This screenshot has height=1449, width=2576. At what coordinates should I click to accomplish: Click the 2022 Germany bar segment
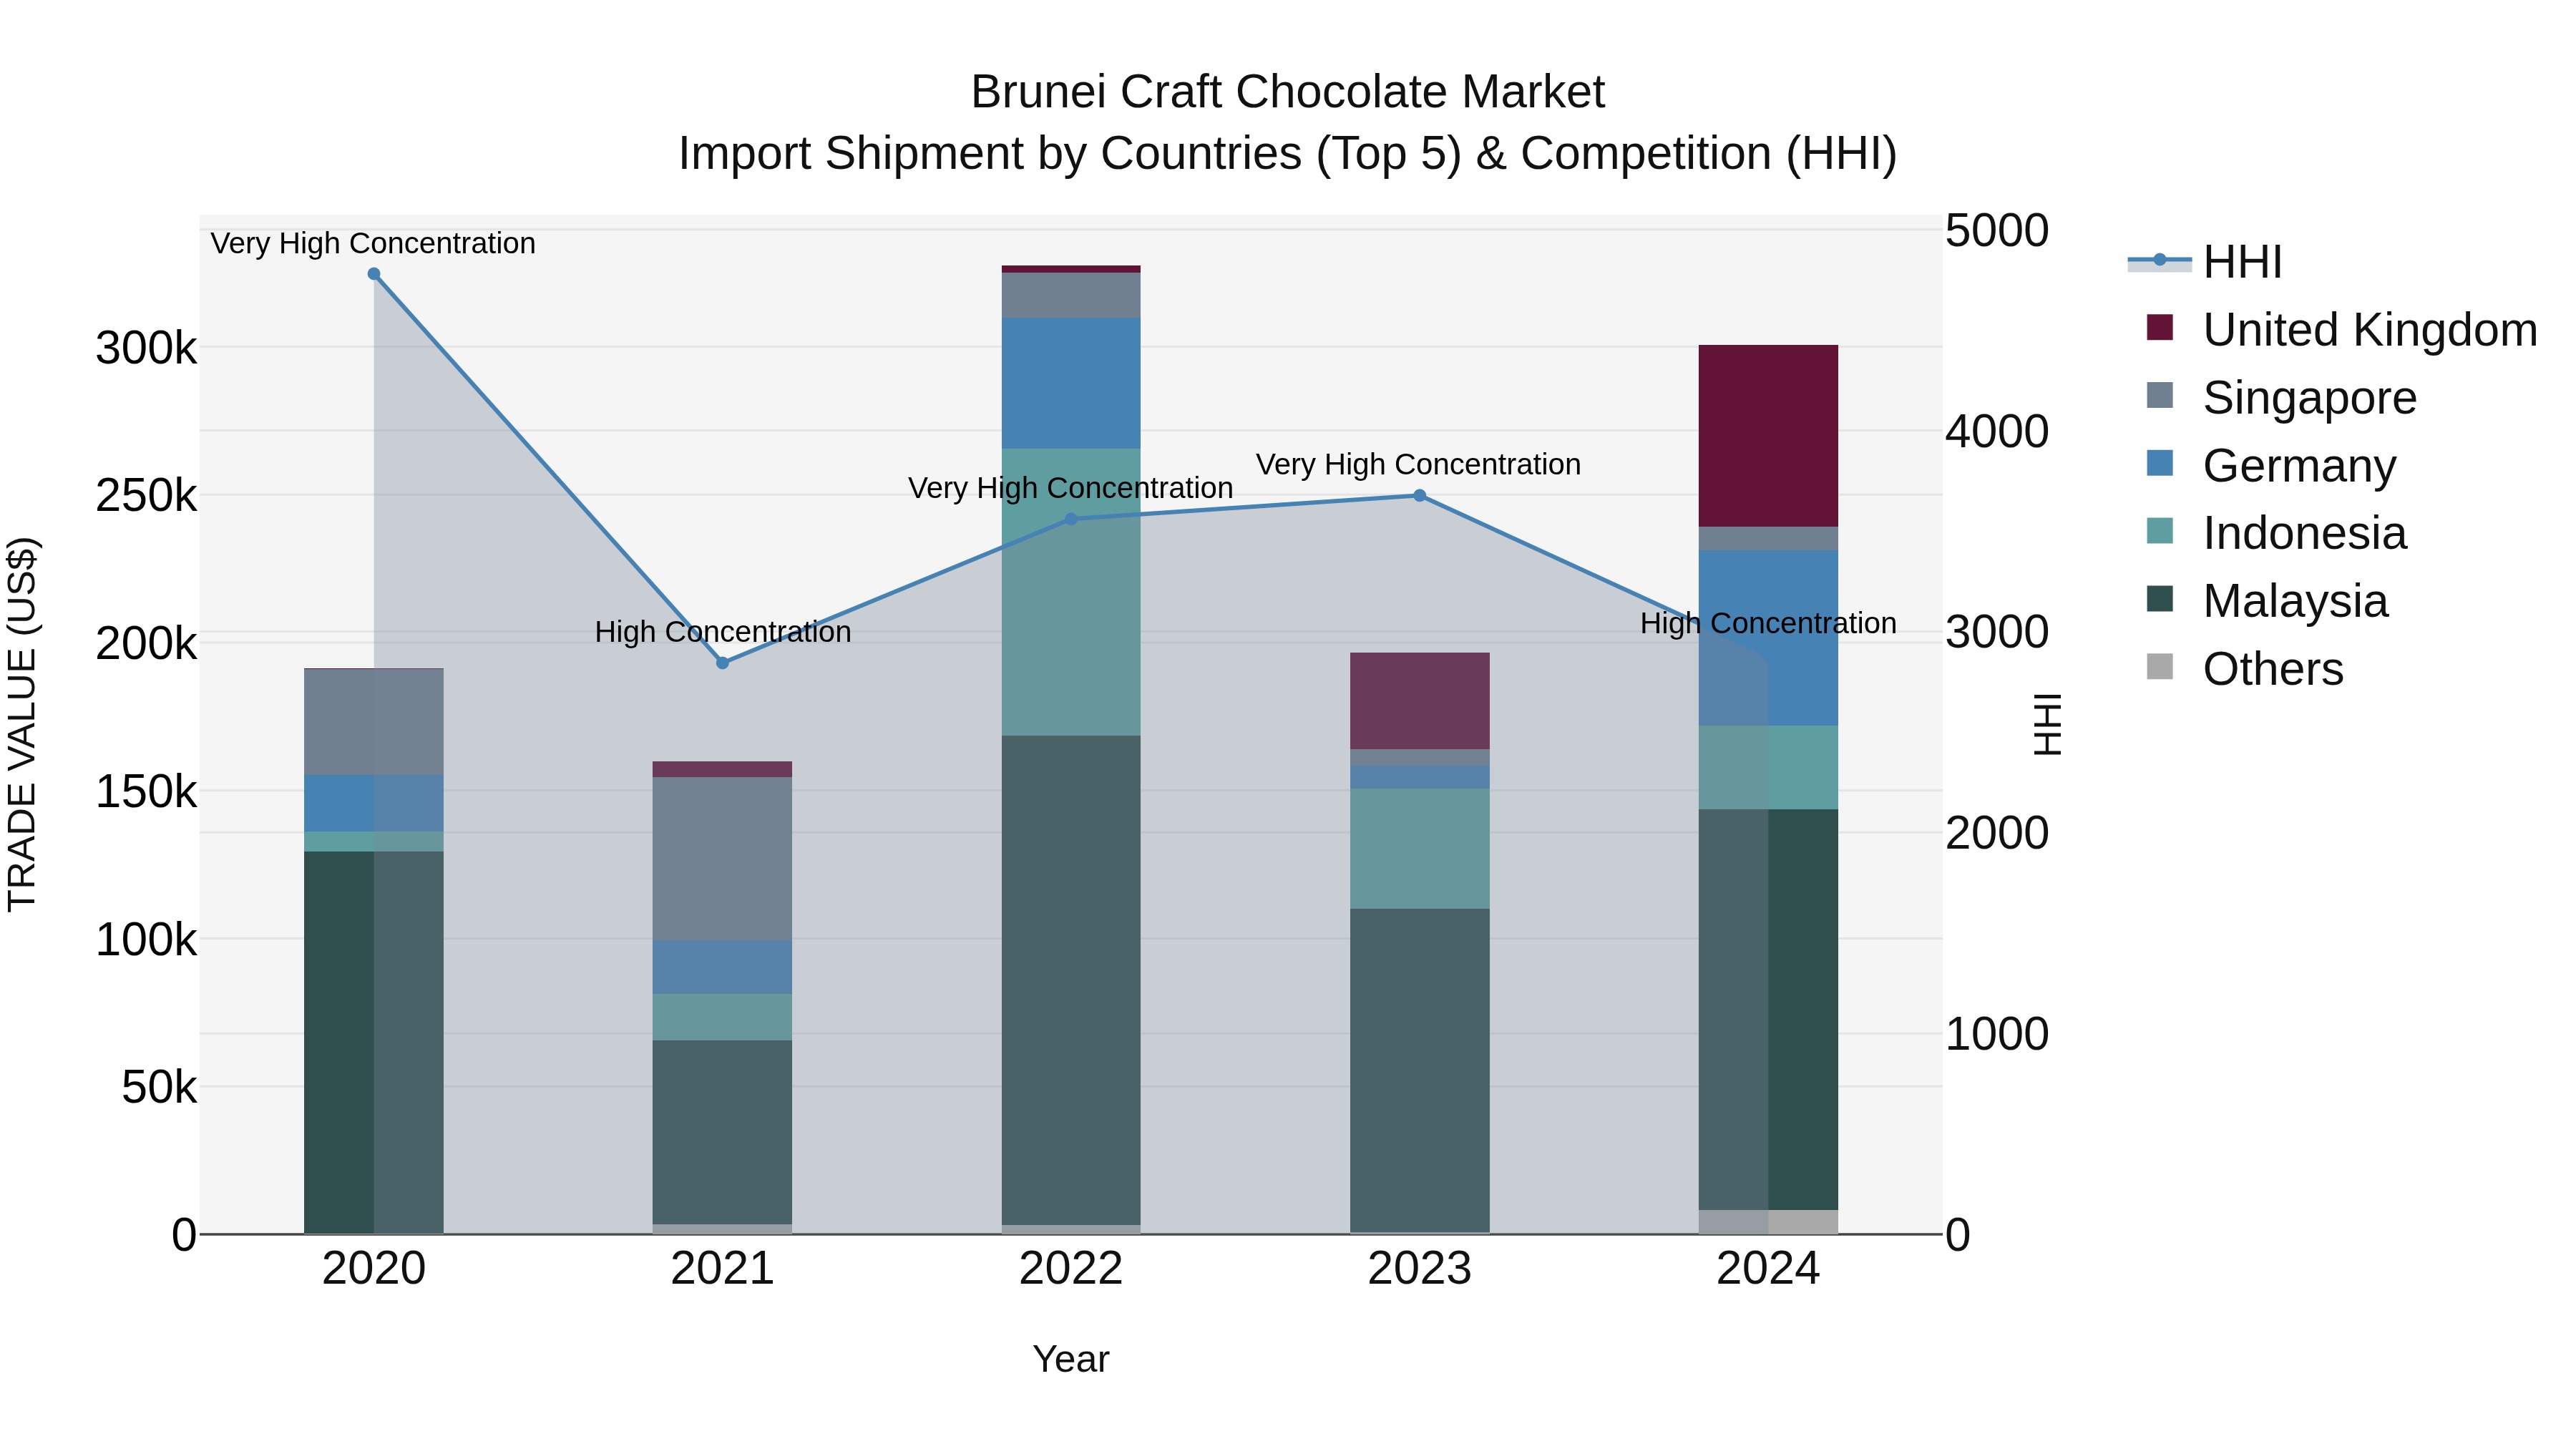pos(1071,383)
